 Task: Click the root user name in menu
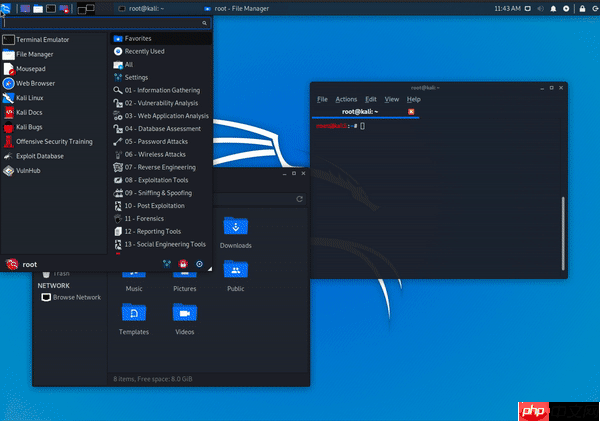click(29, 264)
